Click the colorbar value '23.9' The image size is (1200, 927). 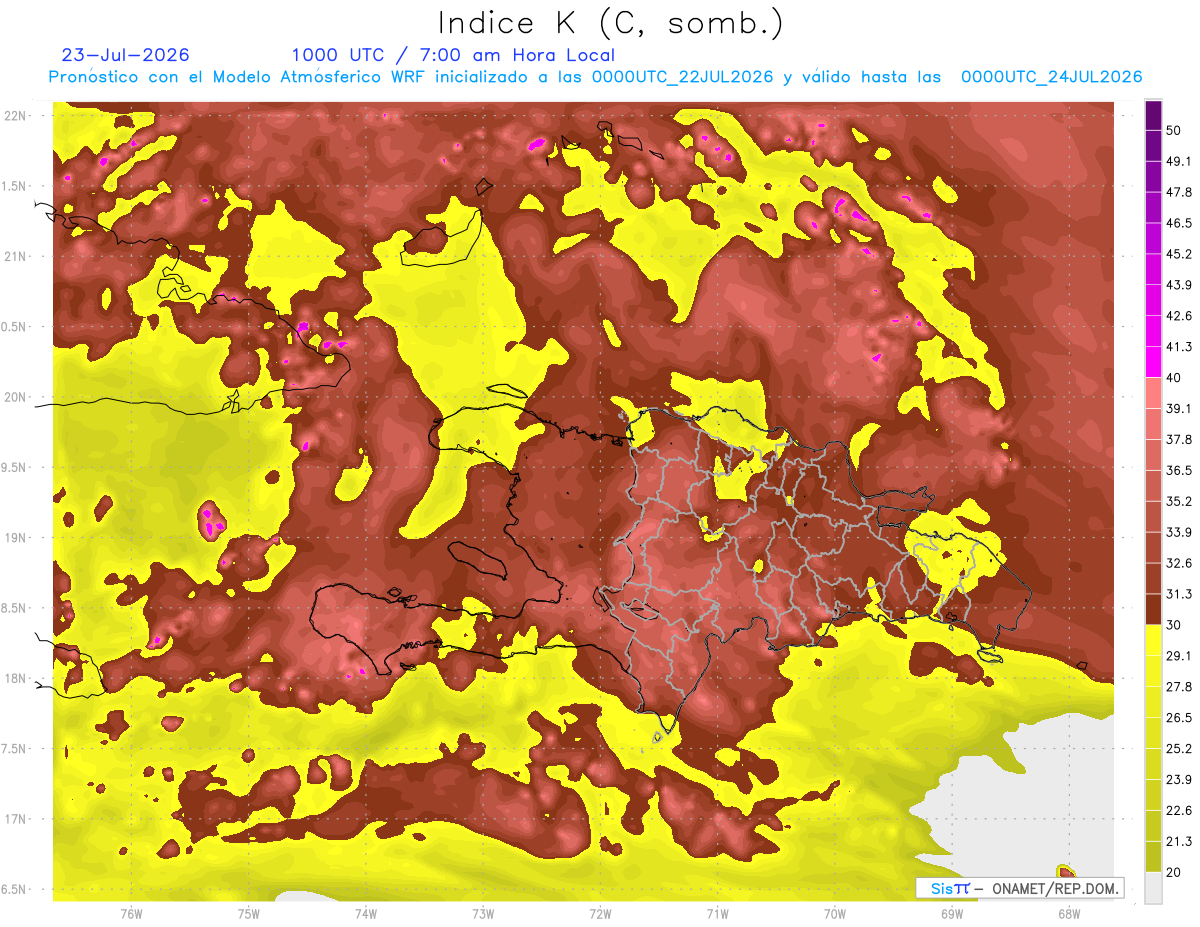pyautogui.click(x=1178, y=781)
